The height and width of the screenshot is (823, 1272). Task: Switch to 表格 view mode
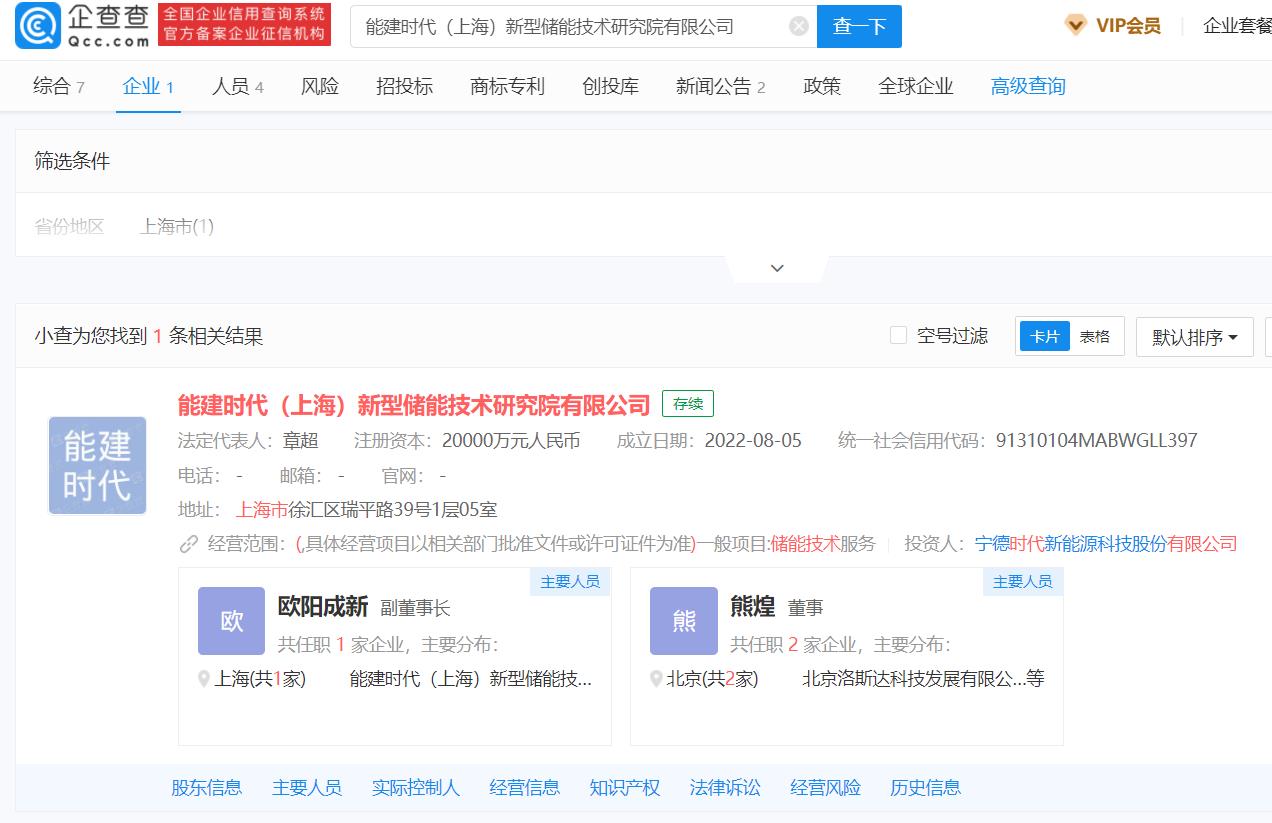[x=1095, y=336]
